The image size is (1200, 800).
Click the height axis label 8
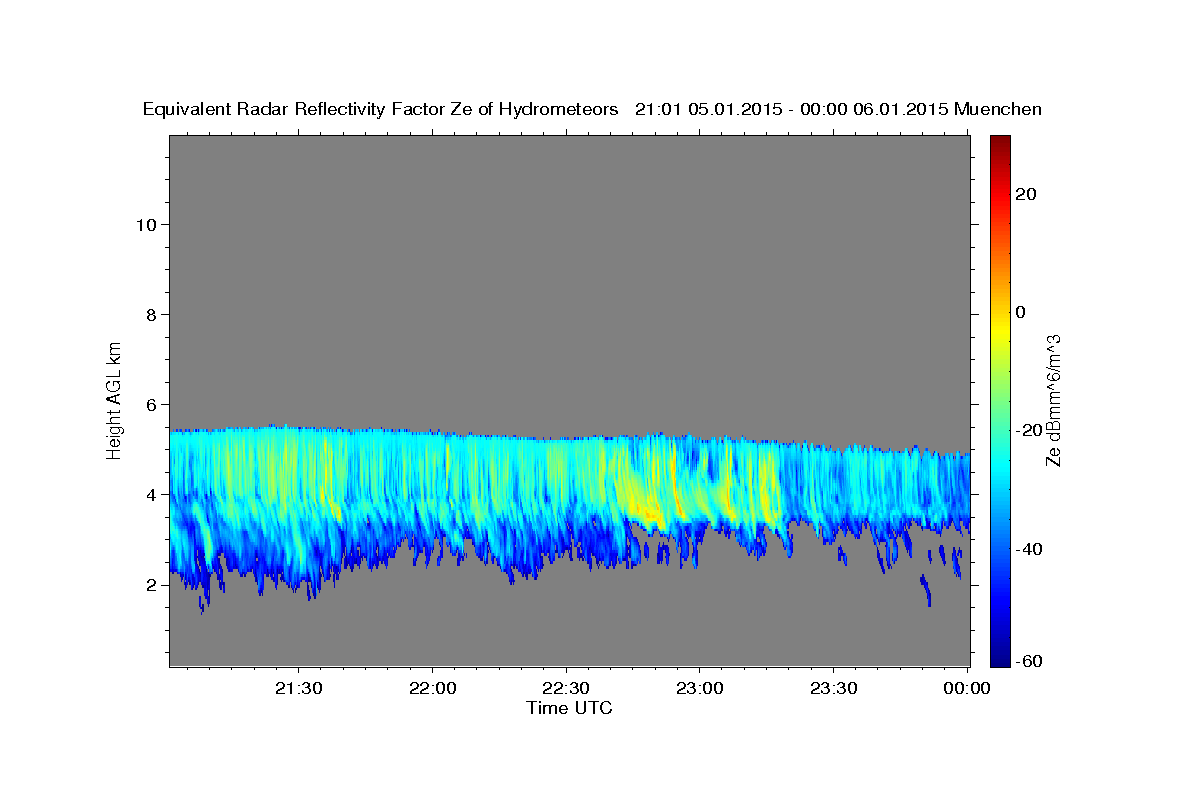point(152,314)
